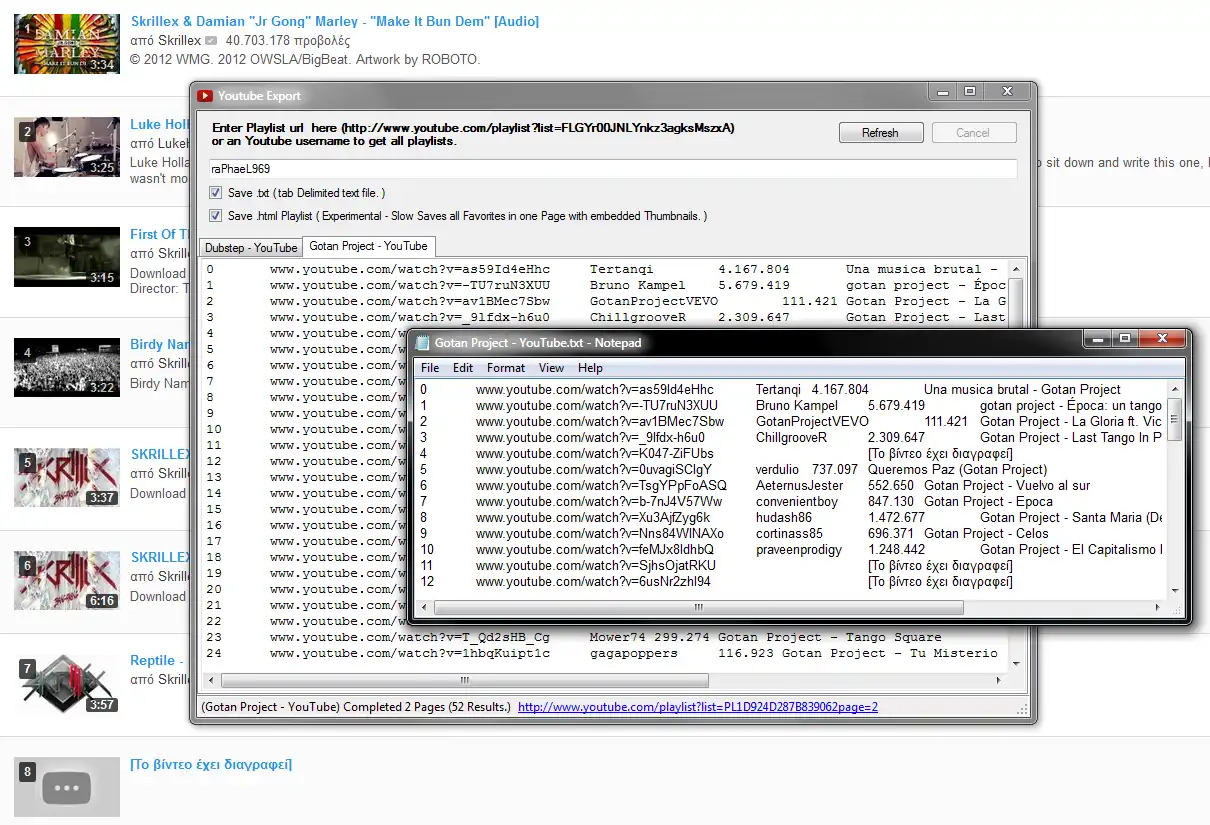1210x825 pixels.
Task: Click the Make It Bun Dem thumbnail
Action: pyautogui.click(x=67, y=43)
